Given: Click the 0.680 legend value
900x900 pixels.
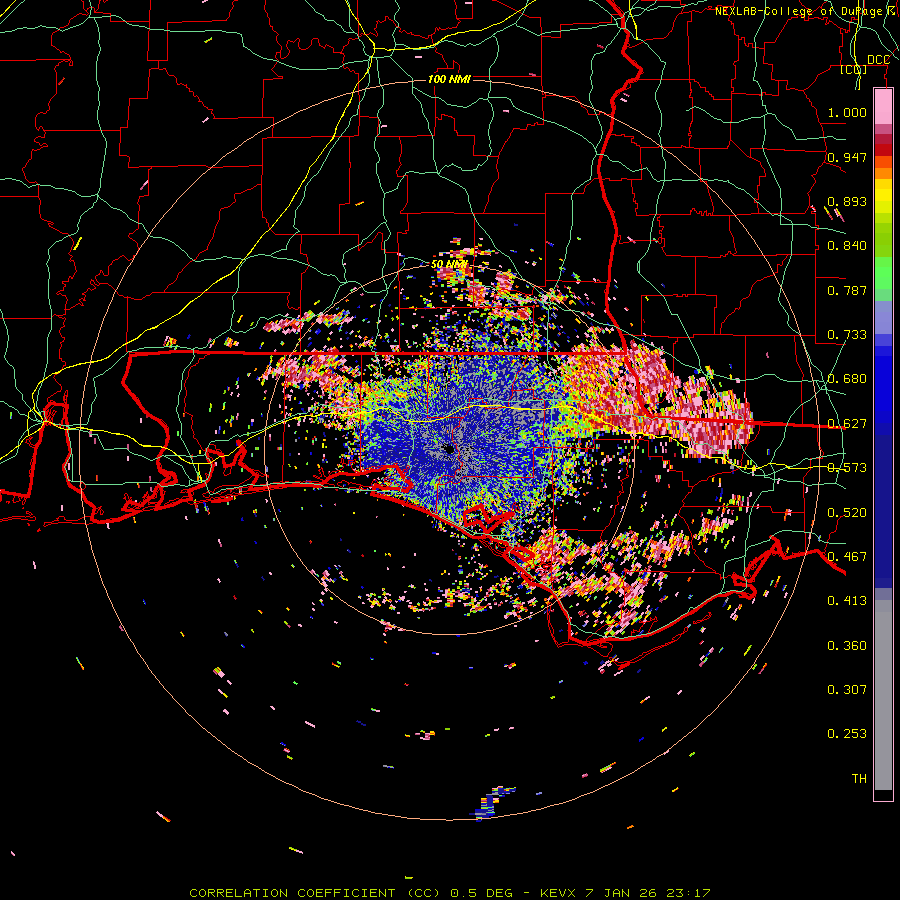Looking at the screenshot, I should pyautogui.click(x=847, y=379).
